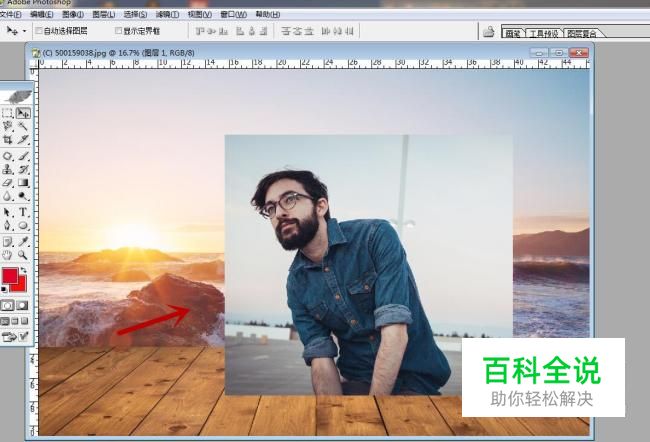Click Distribute Right Edges in options bar
Screen dimensions: 650x442
[x=349, y=31]
